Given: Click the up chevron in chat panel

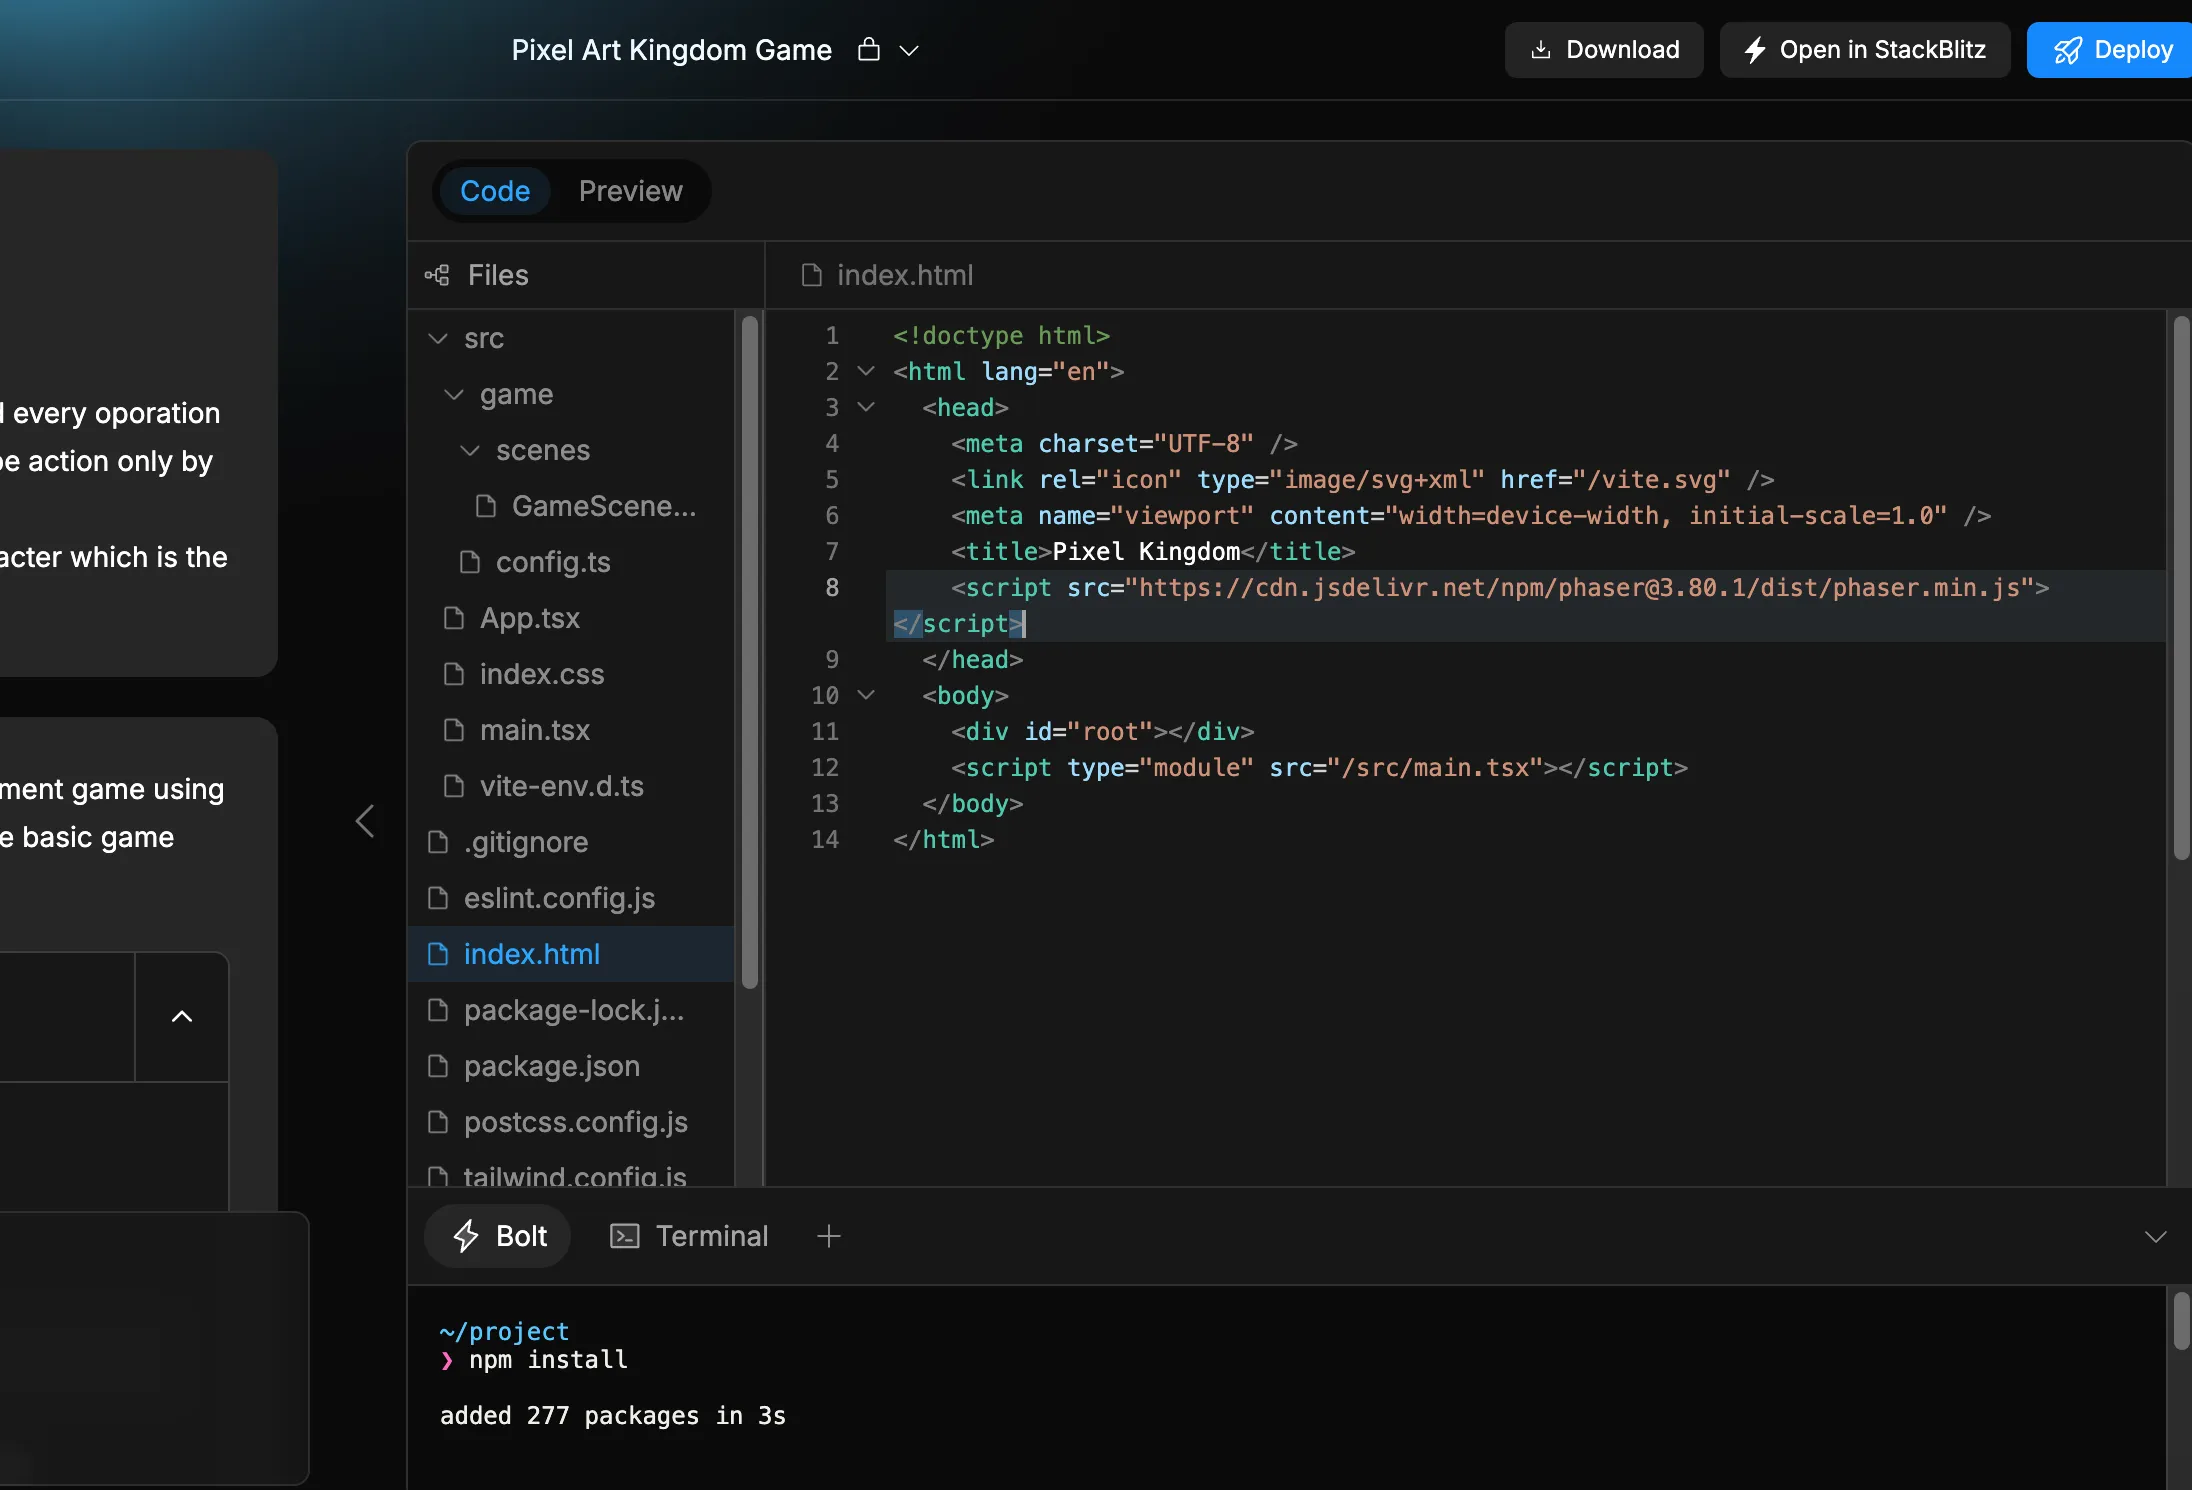Looking at the screenshot, I should coord(182,1017).
